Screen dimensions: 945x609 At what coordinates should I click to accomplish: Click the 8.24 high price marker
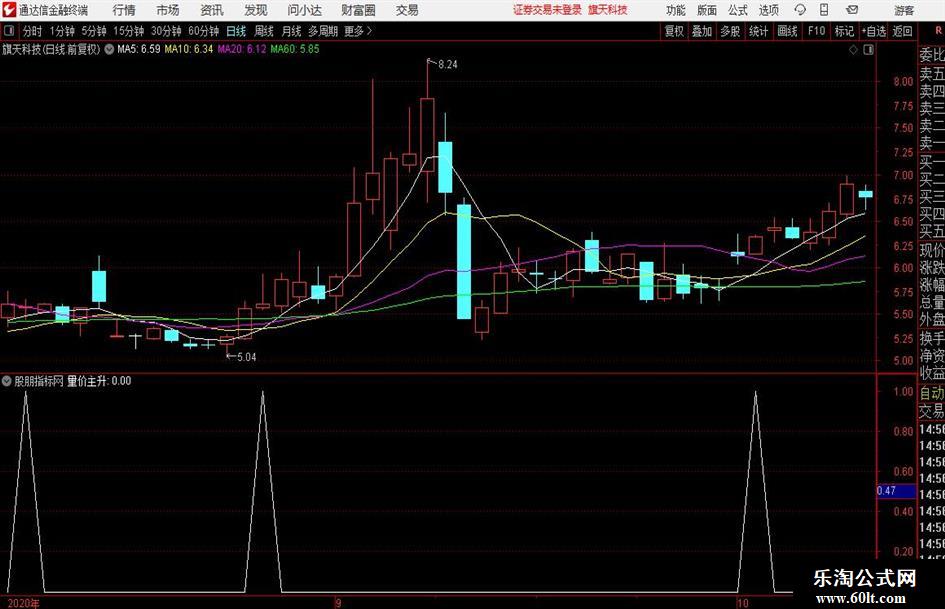(447, 65)
